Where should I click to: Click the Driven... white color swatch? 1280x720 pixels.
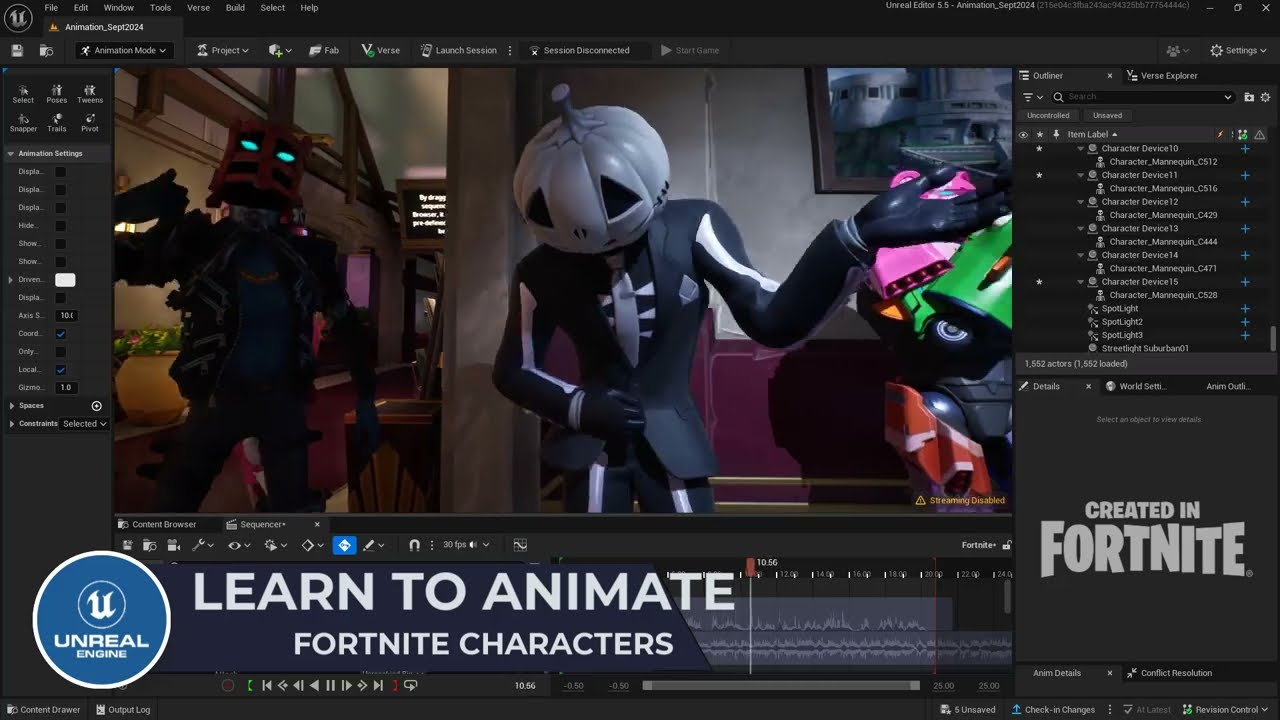(65, 280)
